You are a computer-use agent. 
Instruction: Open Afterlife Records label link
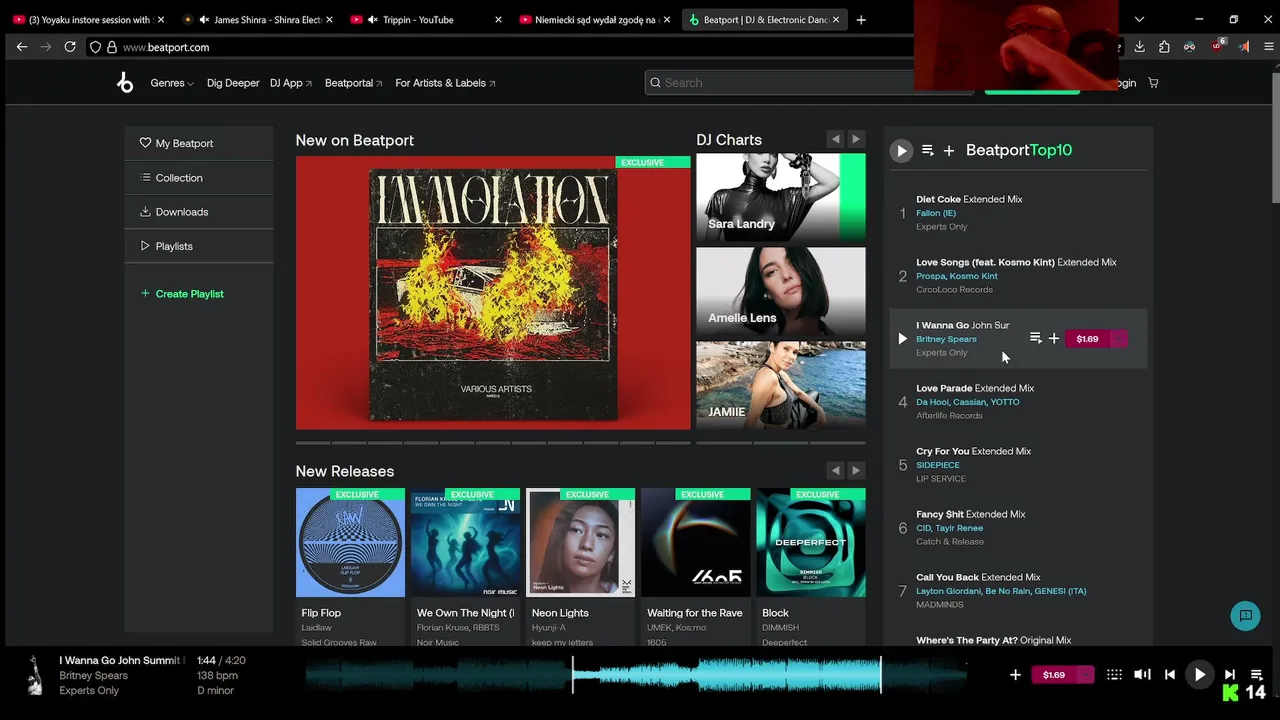pyautogui.click(x=949, y=415)
